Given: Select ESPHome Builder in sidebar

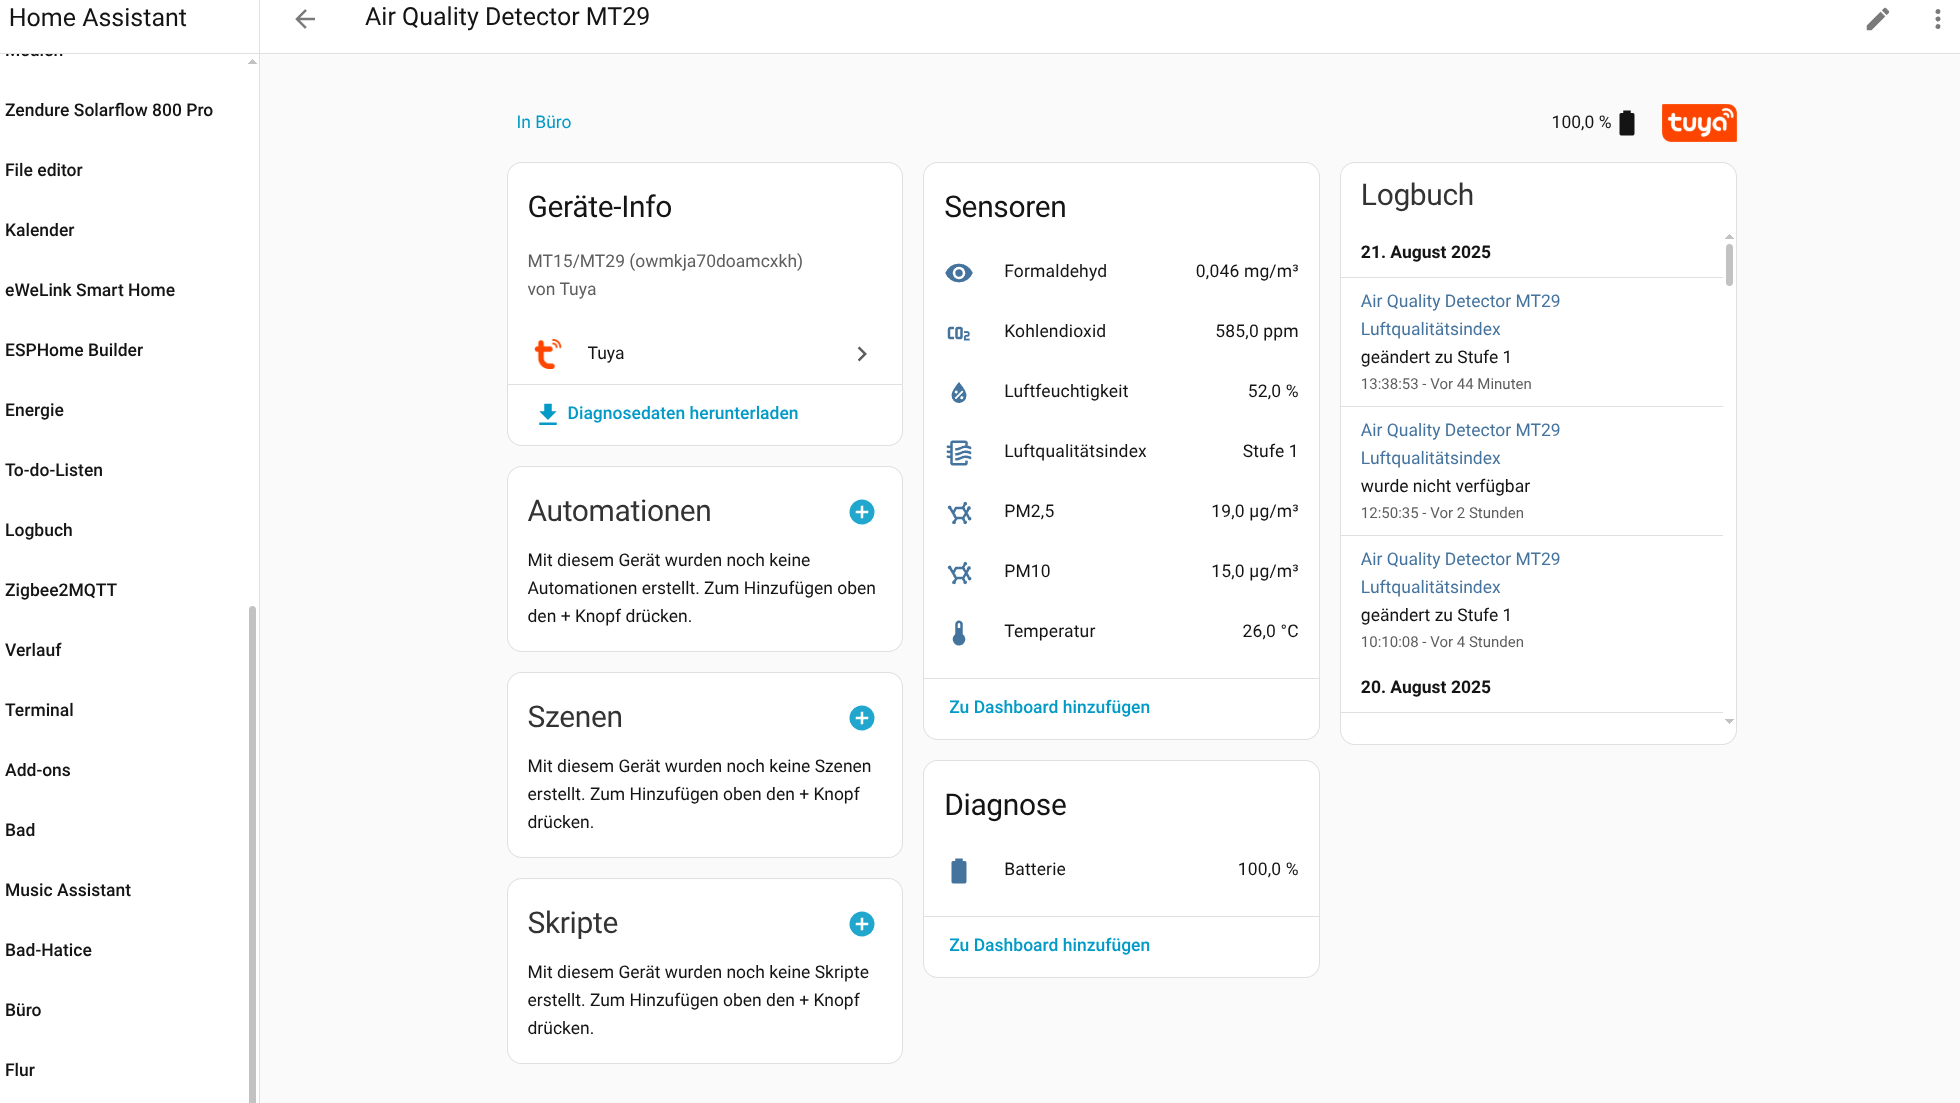Looking at the screenshot, I should pos(74,350).
